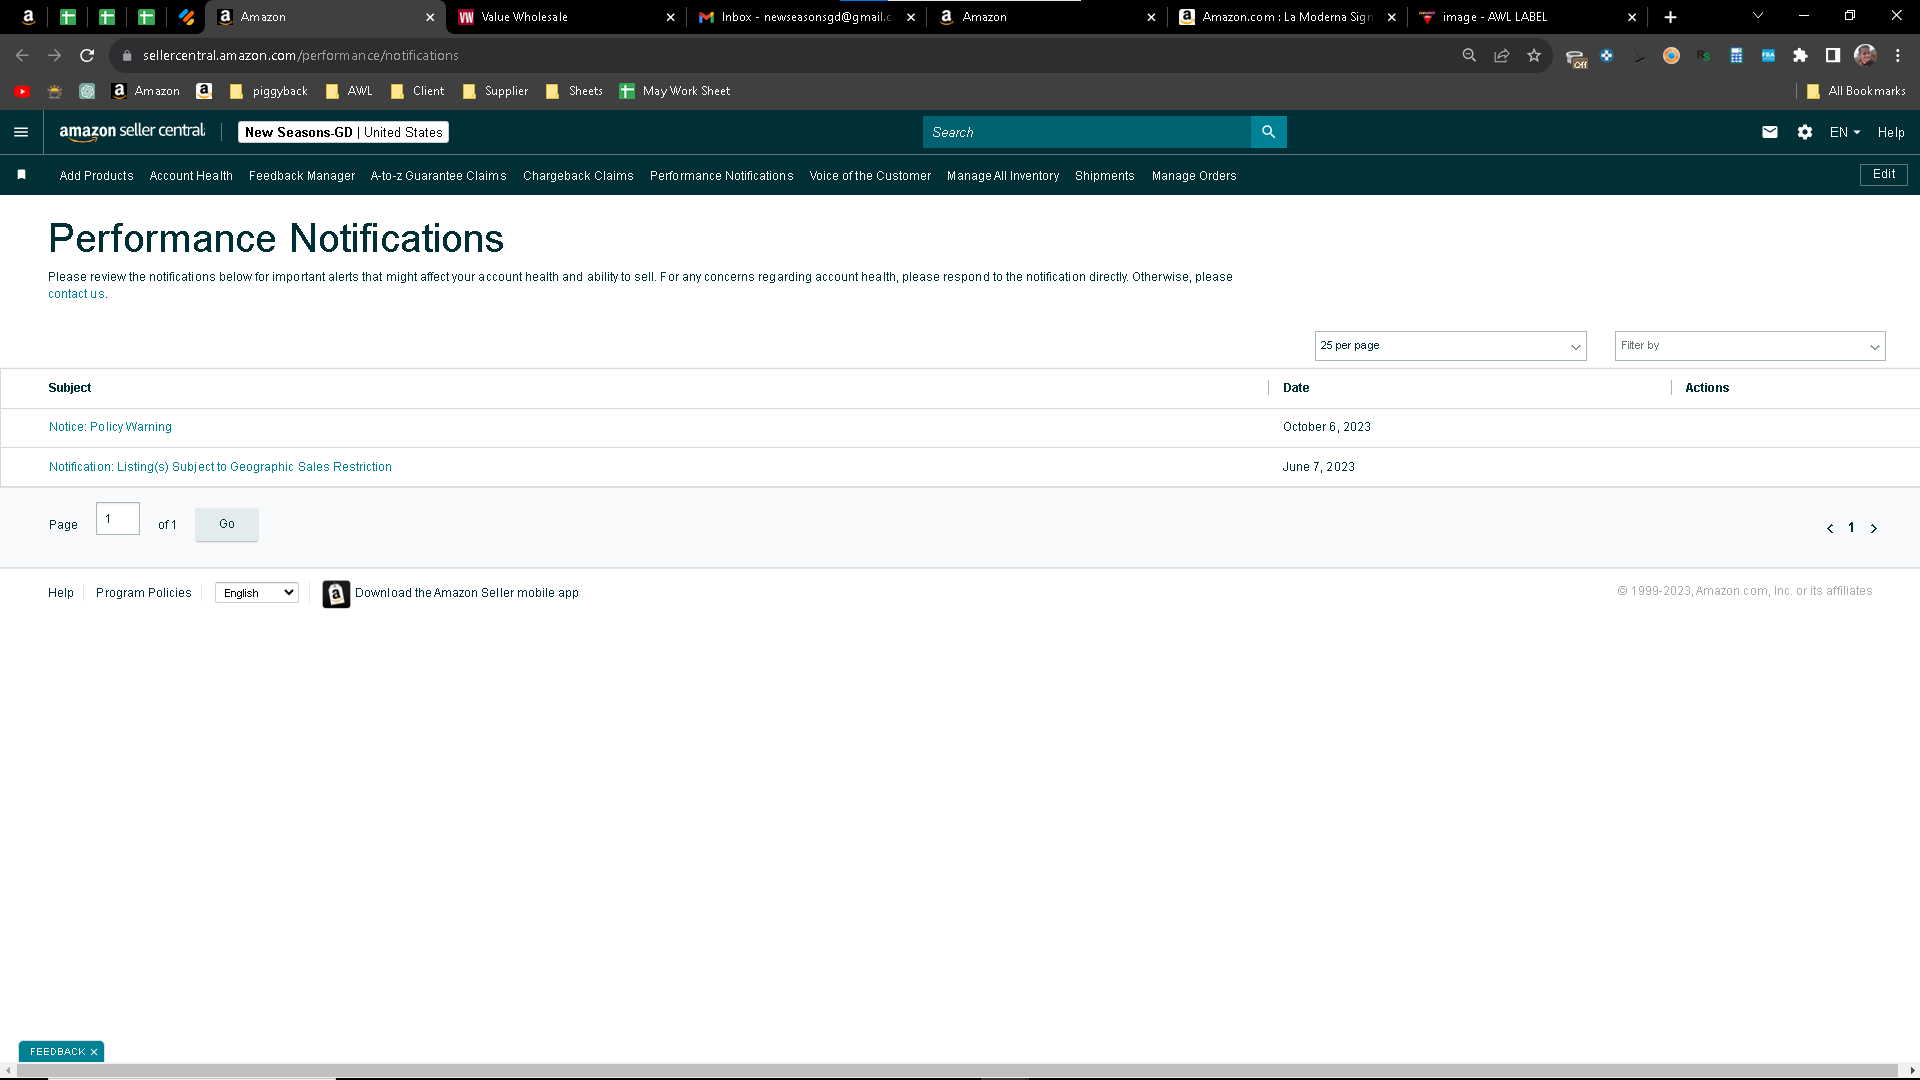Viewport: 1920px width, 1080px height.
Task: Bookmark this page with the star icon
Action: pyautogui.click(x=1534, y=56)
